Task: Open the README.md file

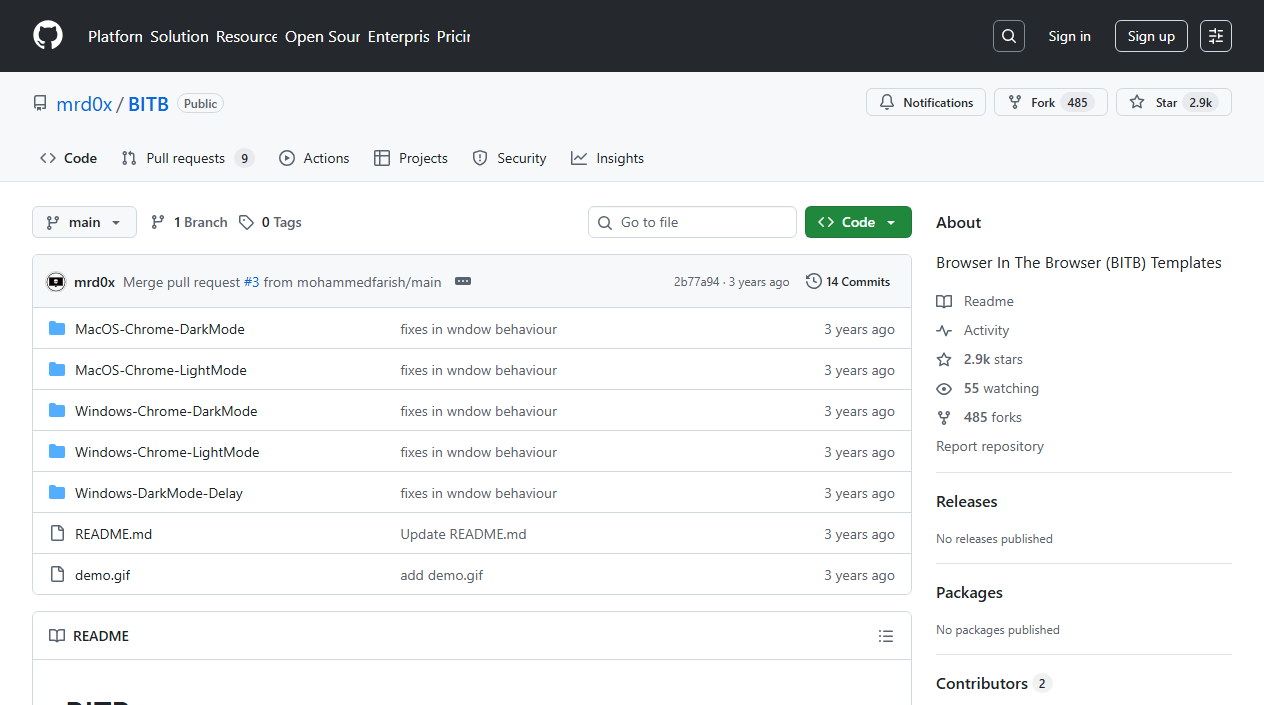Action: (x=114, y=534)
